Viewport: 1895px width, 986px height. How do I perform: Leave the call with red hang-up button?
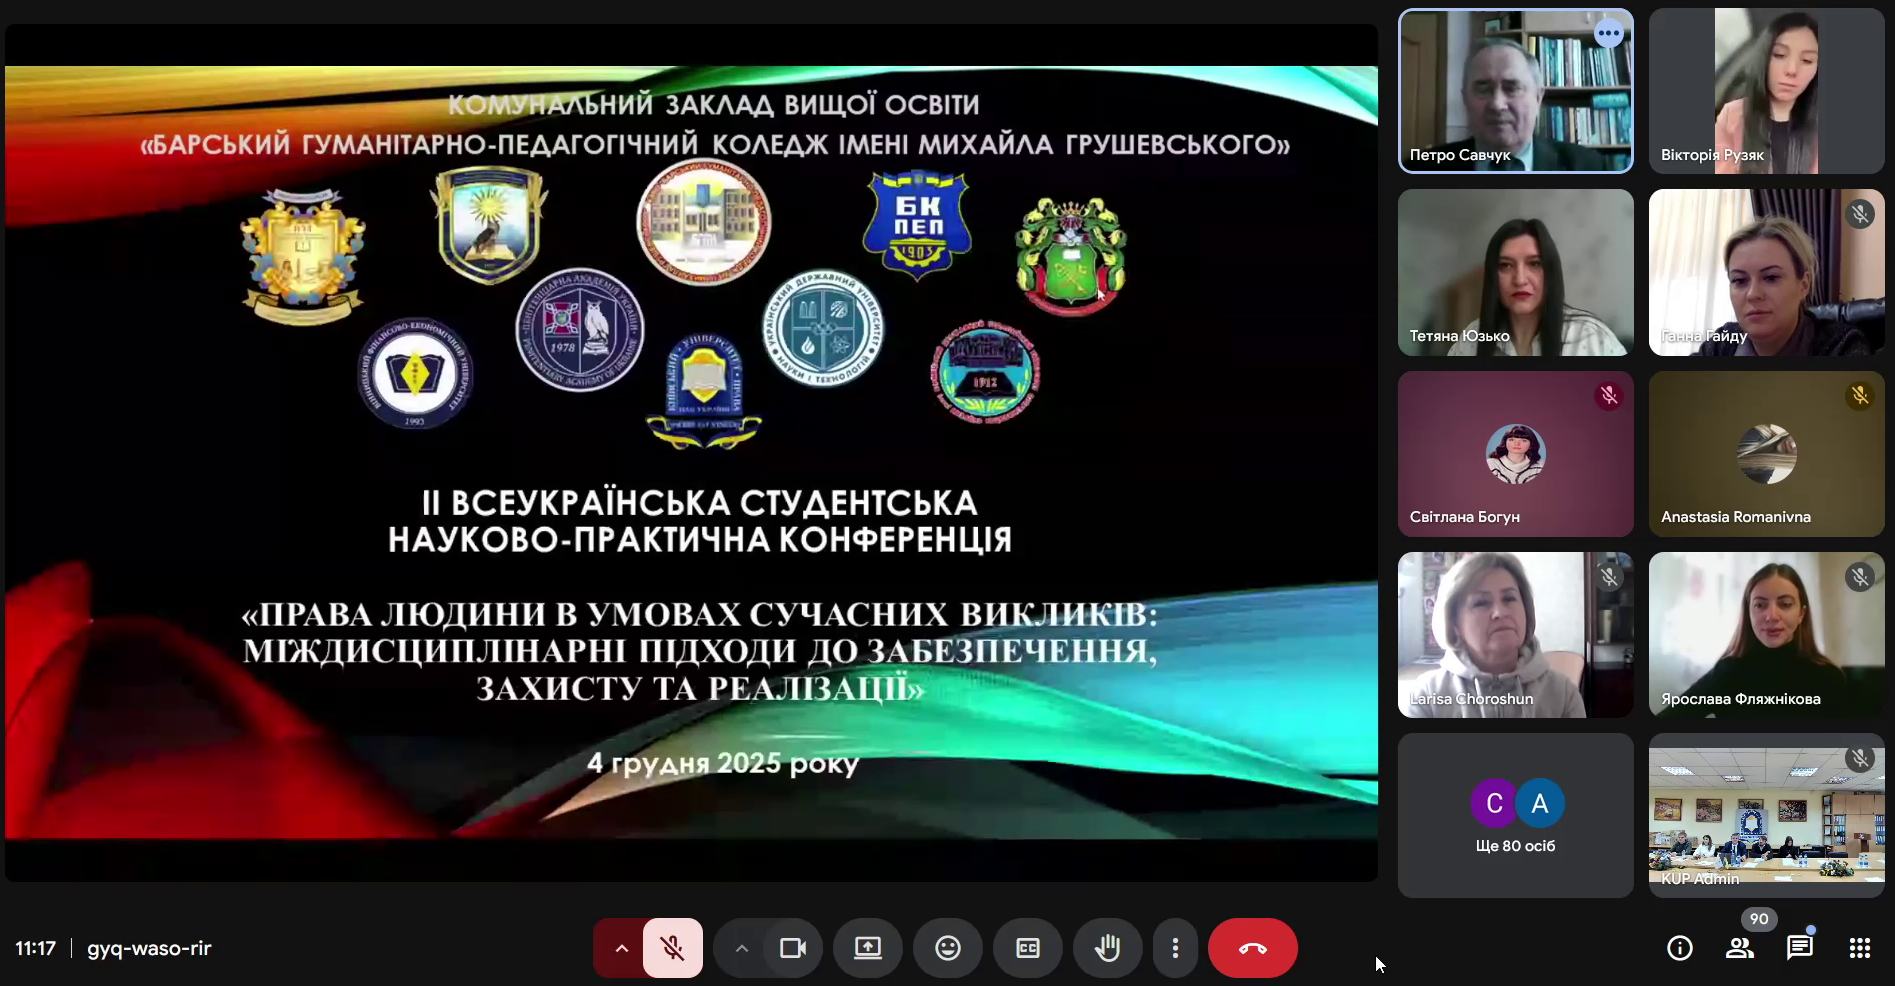click(x=1252, y=948)
